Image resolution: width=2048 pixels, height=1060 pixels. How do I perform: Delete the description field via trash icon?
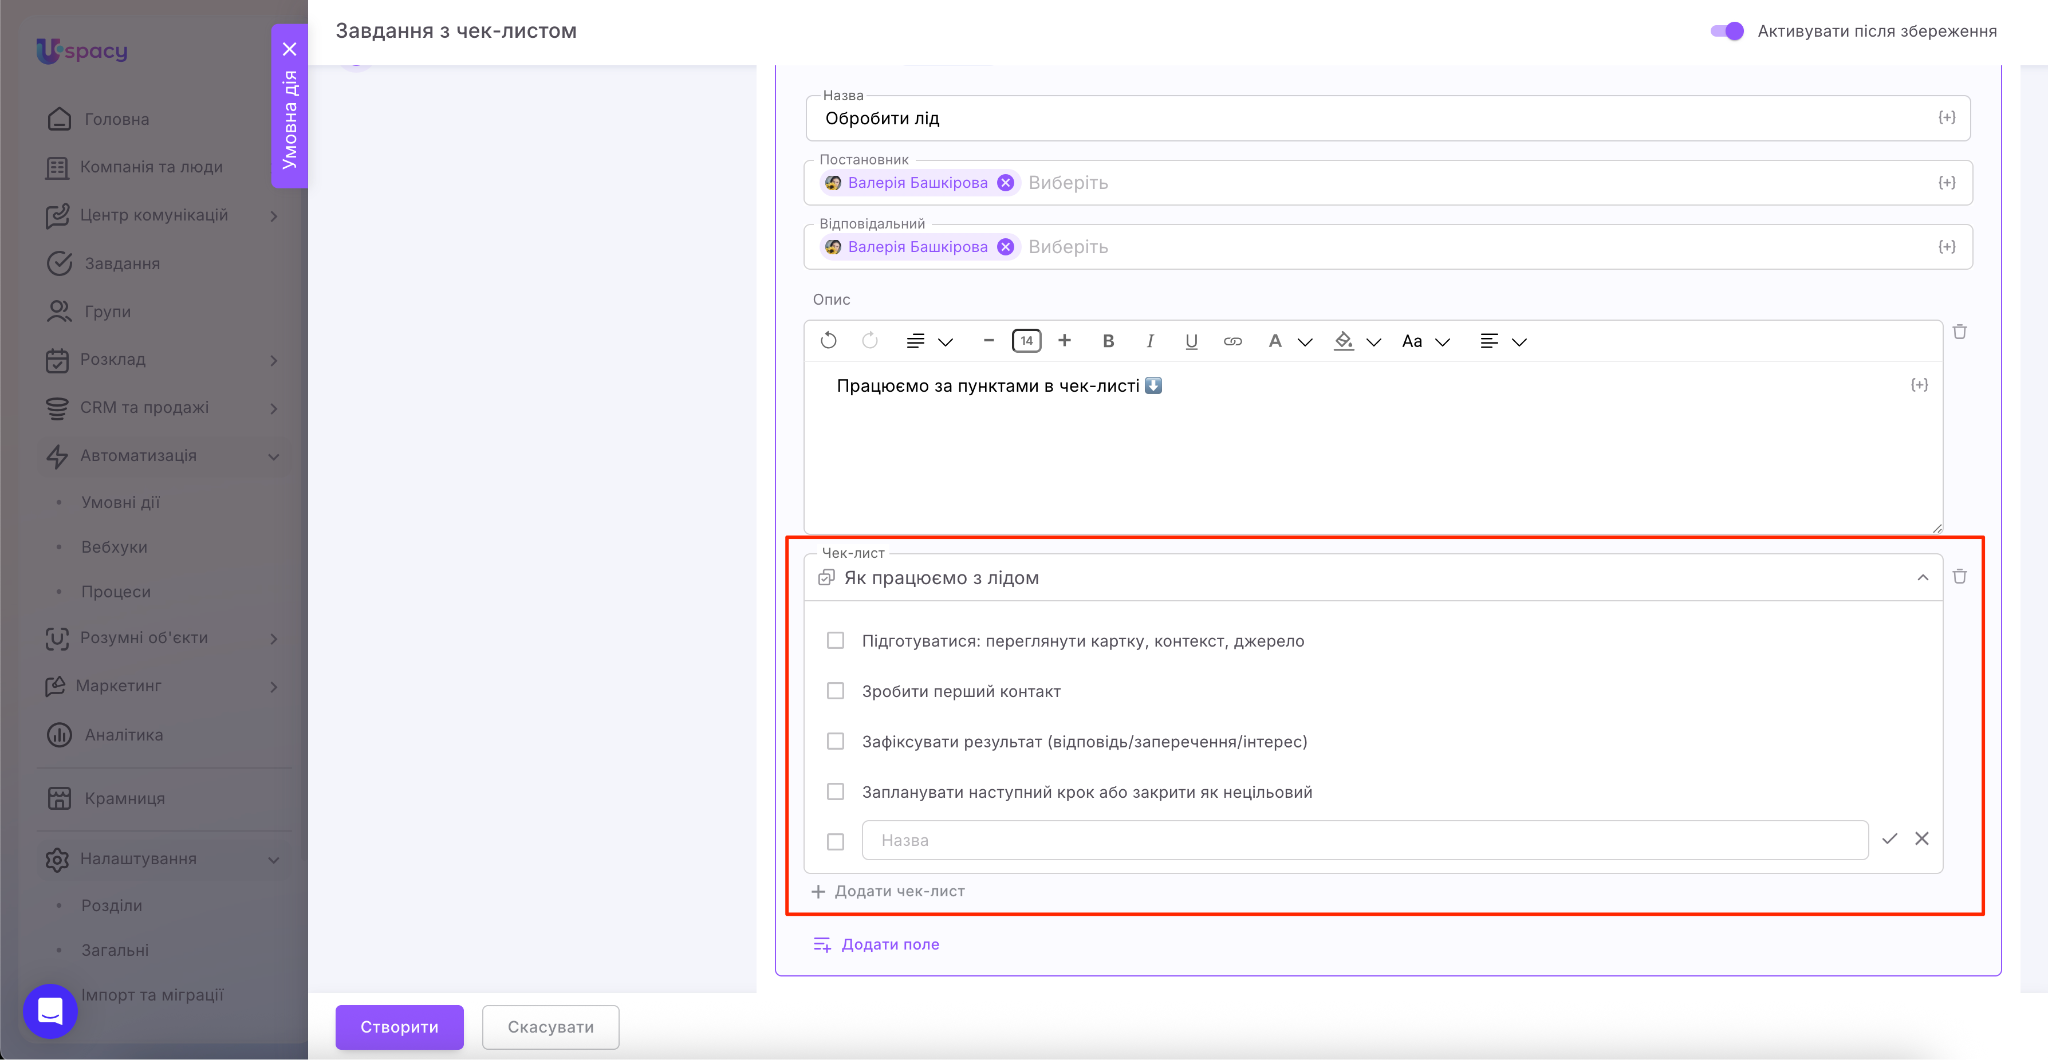pyautogui.click(x=1960, y=331)
